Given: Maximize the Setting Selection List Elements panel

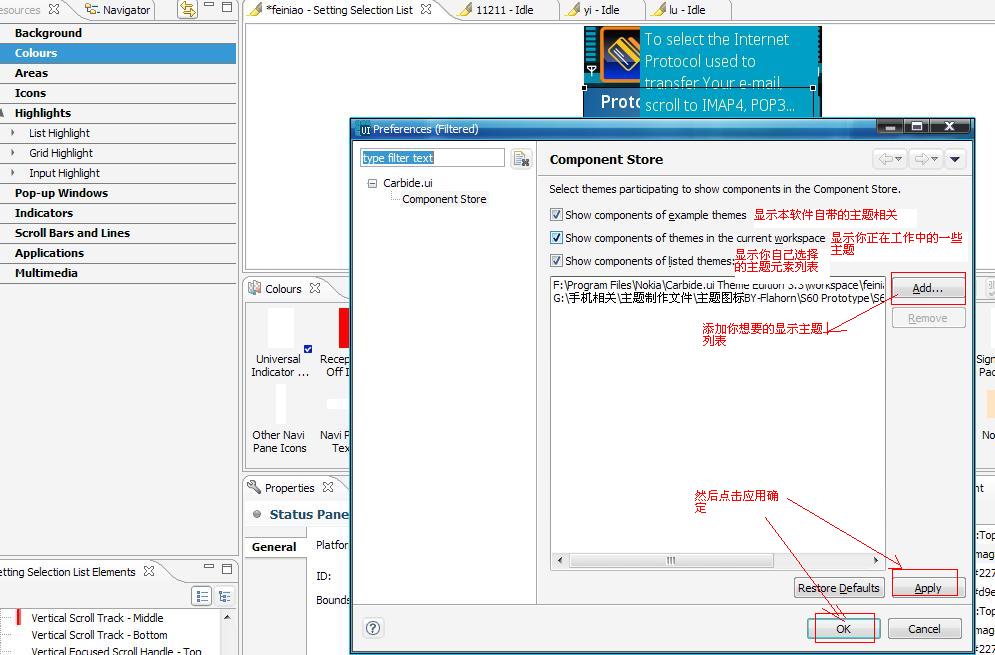Looking at the screenshot, I should click(227, 569).
